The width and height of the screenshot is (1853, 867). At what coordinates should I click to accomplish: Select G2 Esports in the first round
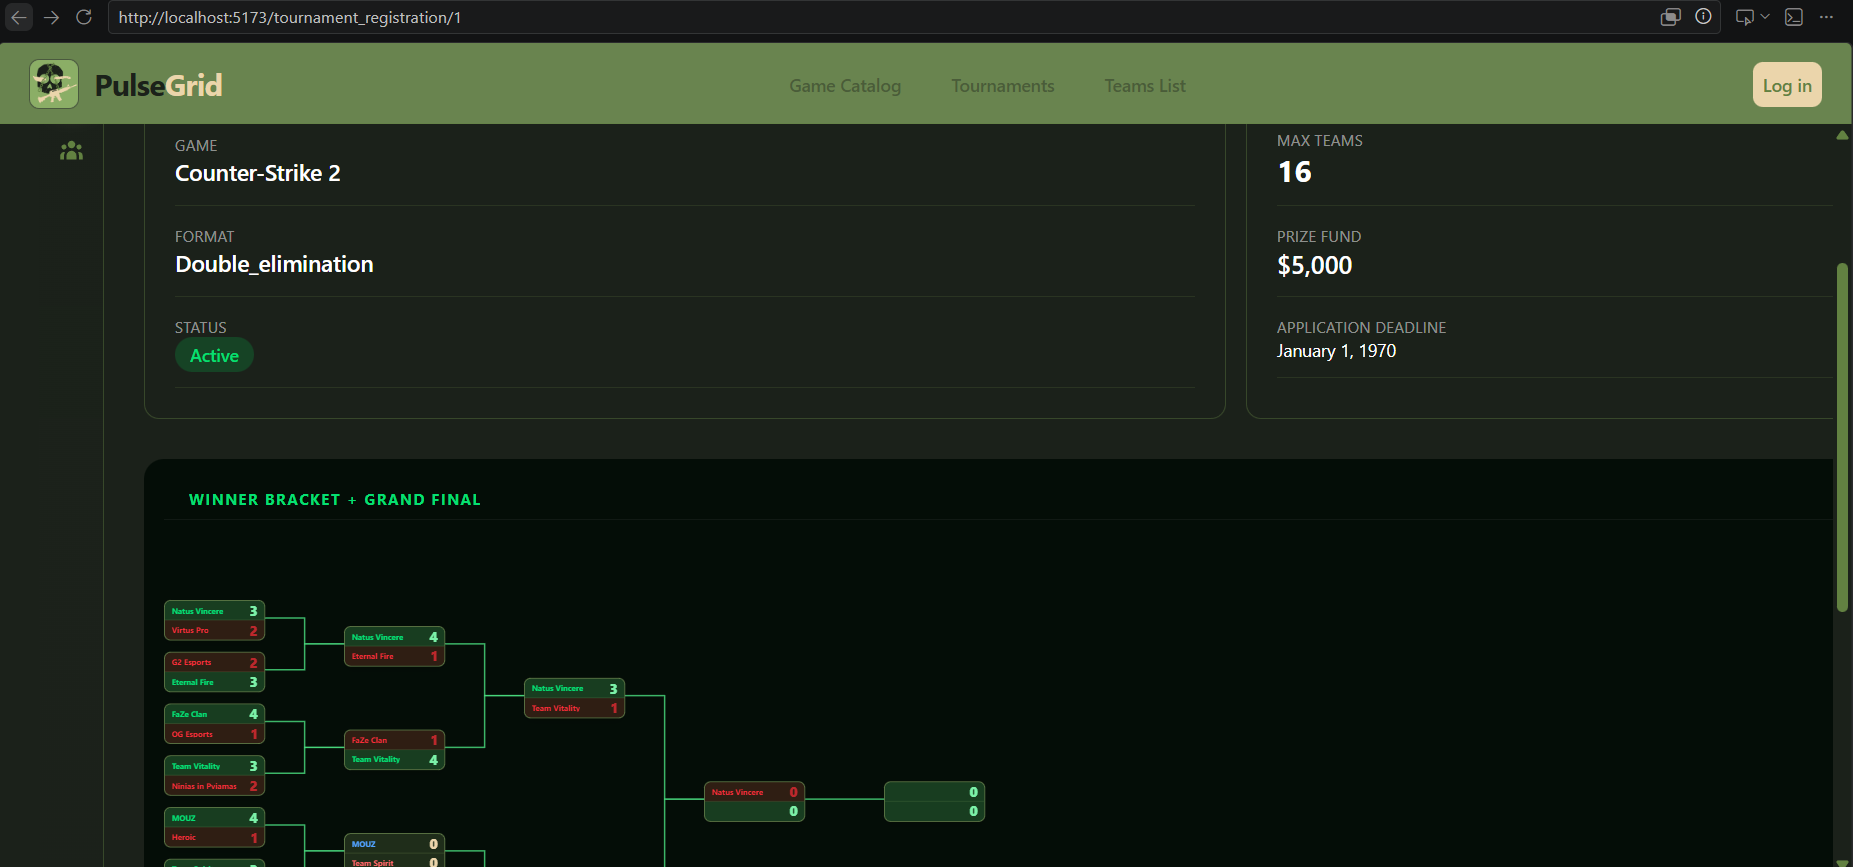214,662
